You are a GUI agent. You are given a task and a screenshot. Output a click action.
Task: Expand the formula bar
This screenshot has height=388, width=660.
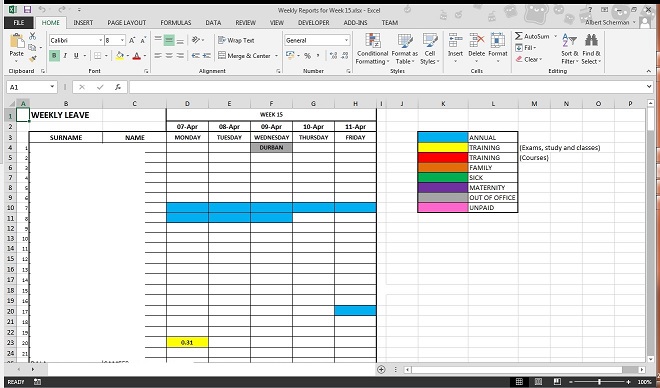649,87
